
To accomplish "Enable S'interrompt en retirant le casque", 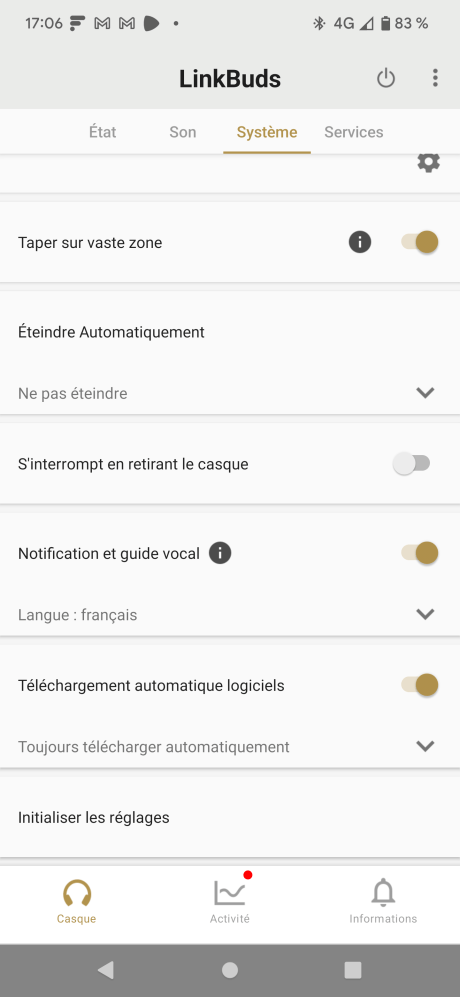I will tap(412, 464).
